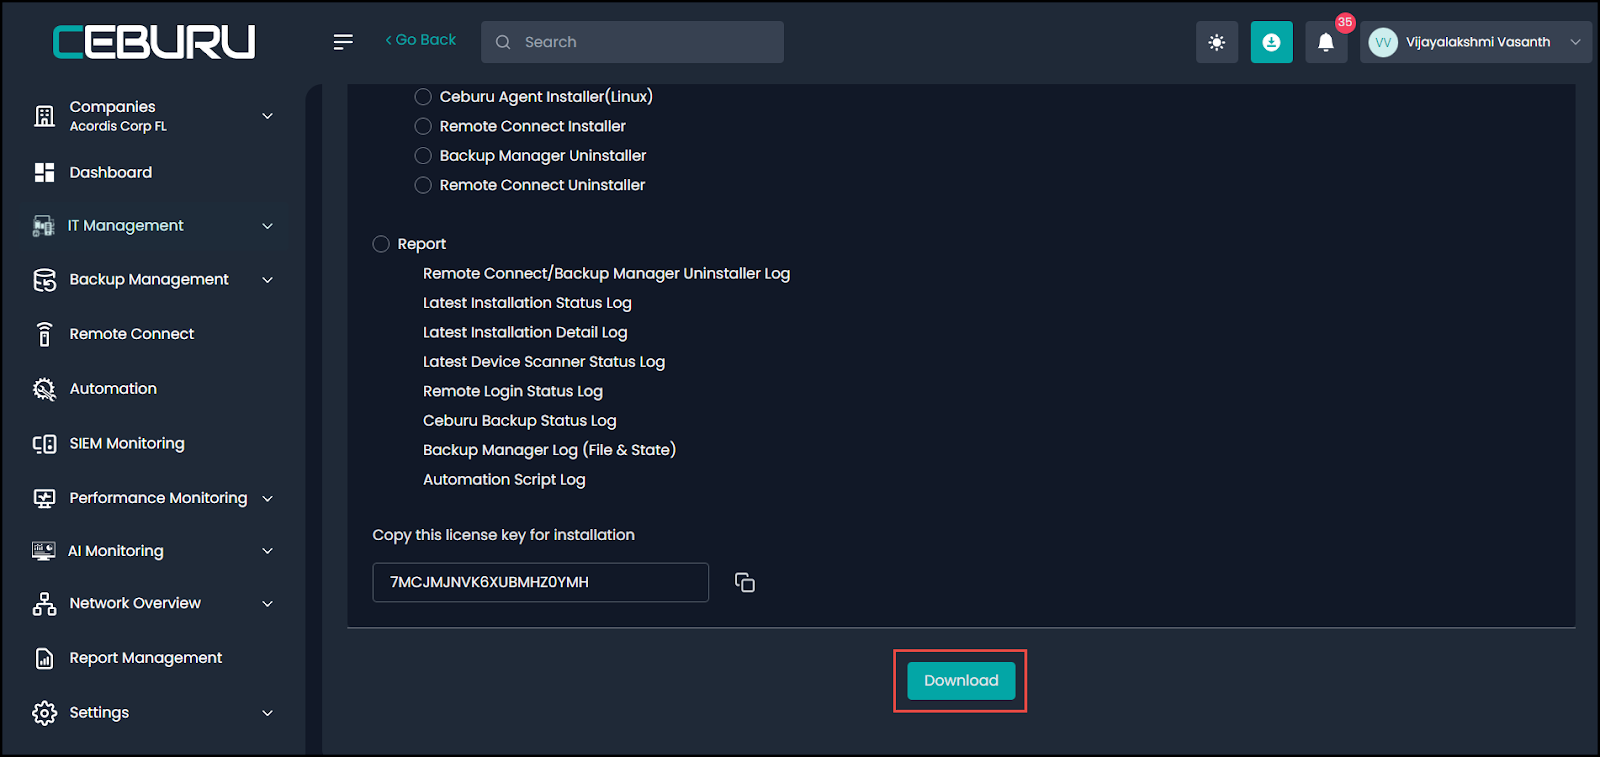Click the Remote Connect antenna icon
This screenshot has width=1600, height=757.
tap(44, 334)
